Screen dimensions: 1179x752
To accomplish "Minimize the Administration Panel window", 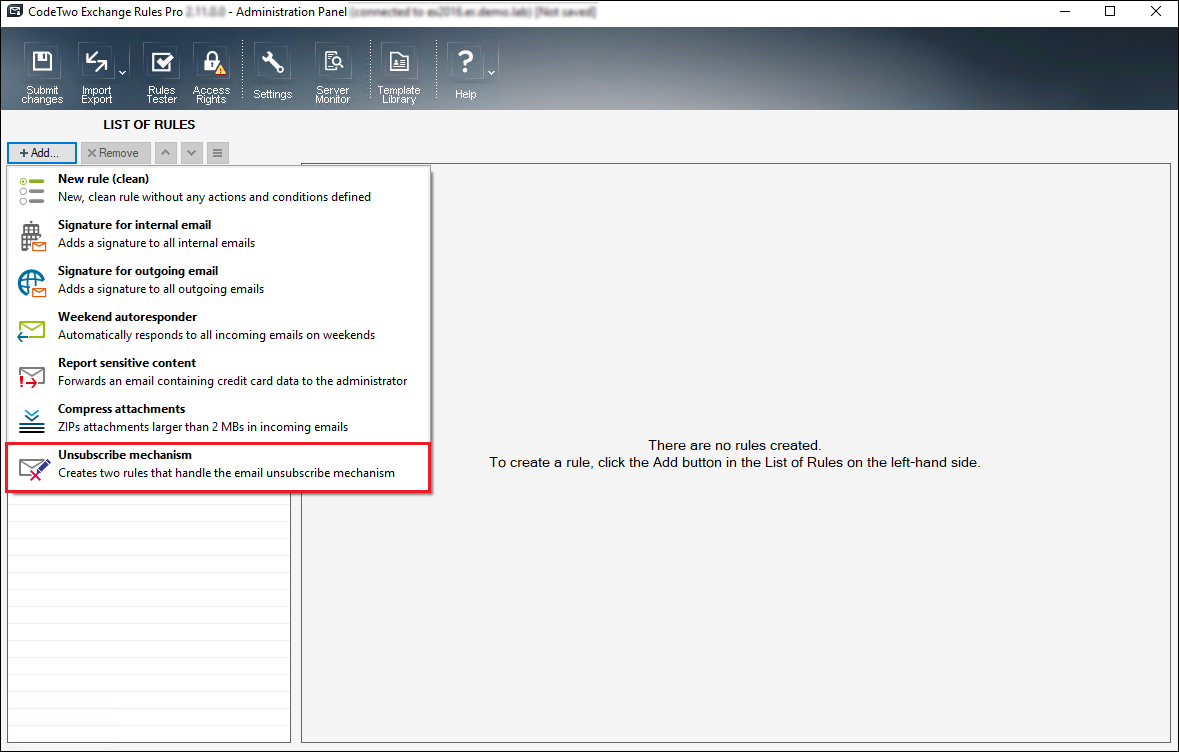I will click(x=1065, y=11).
